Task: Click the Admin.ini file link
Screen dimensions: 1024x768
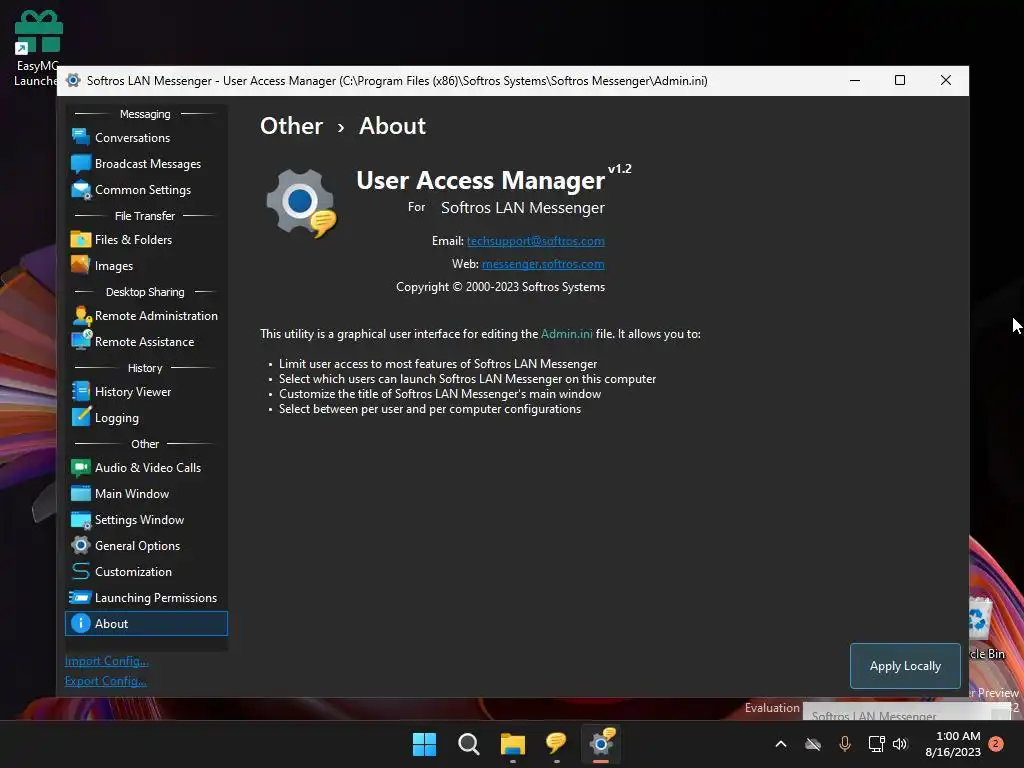Action: click(567, 334)
